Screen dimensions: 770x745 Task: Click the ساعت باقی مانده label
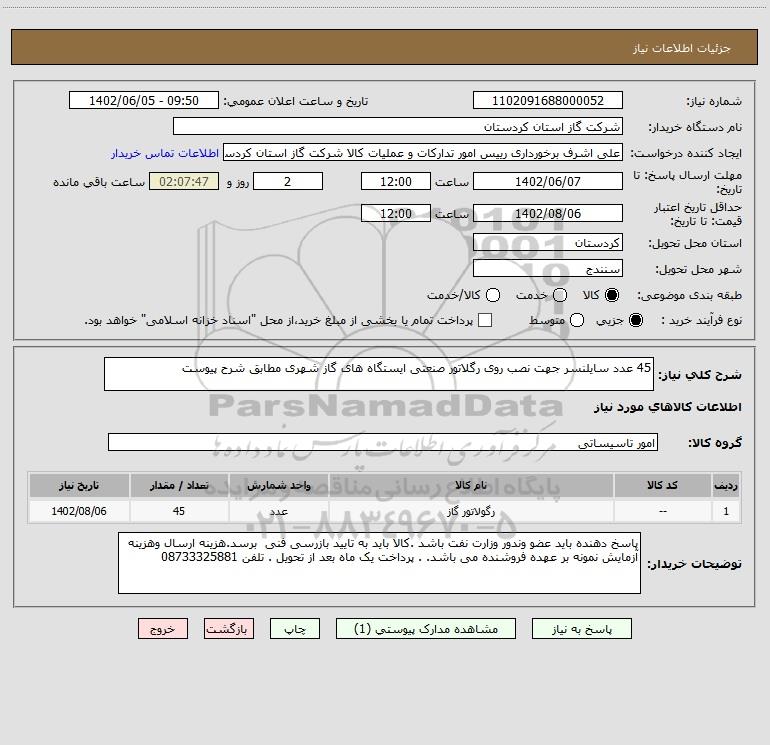point(99,182)
